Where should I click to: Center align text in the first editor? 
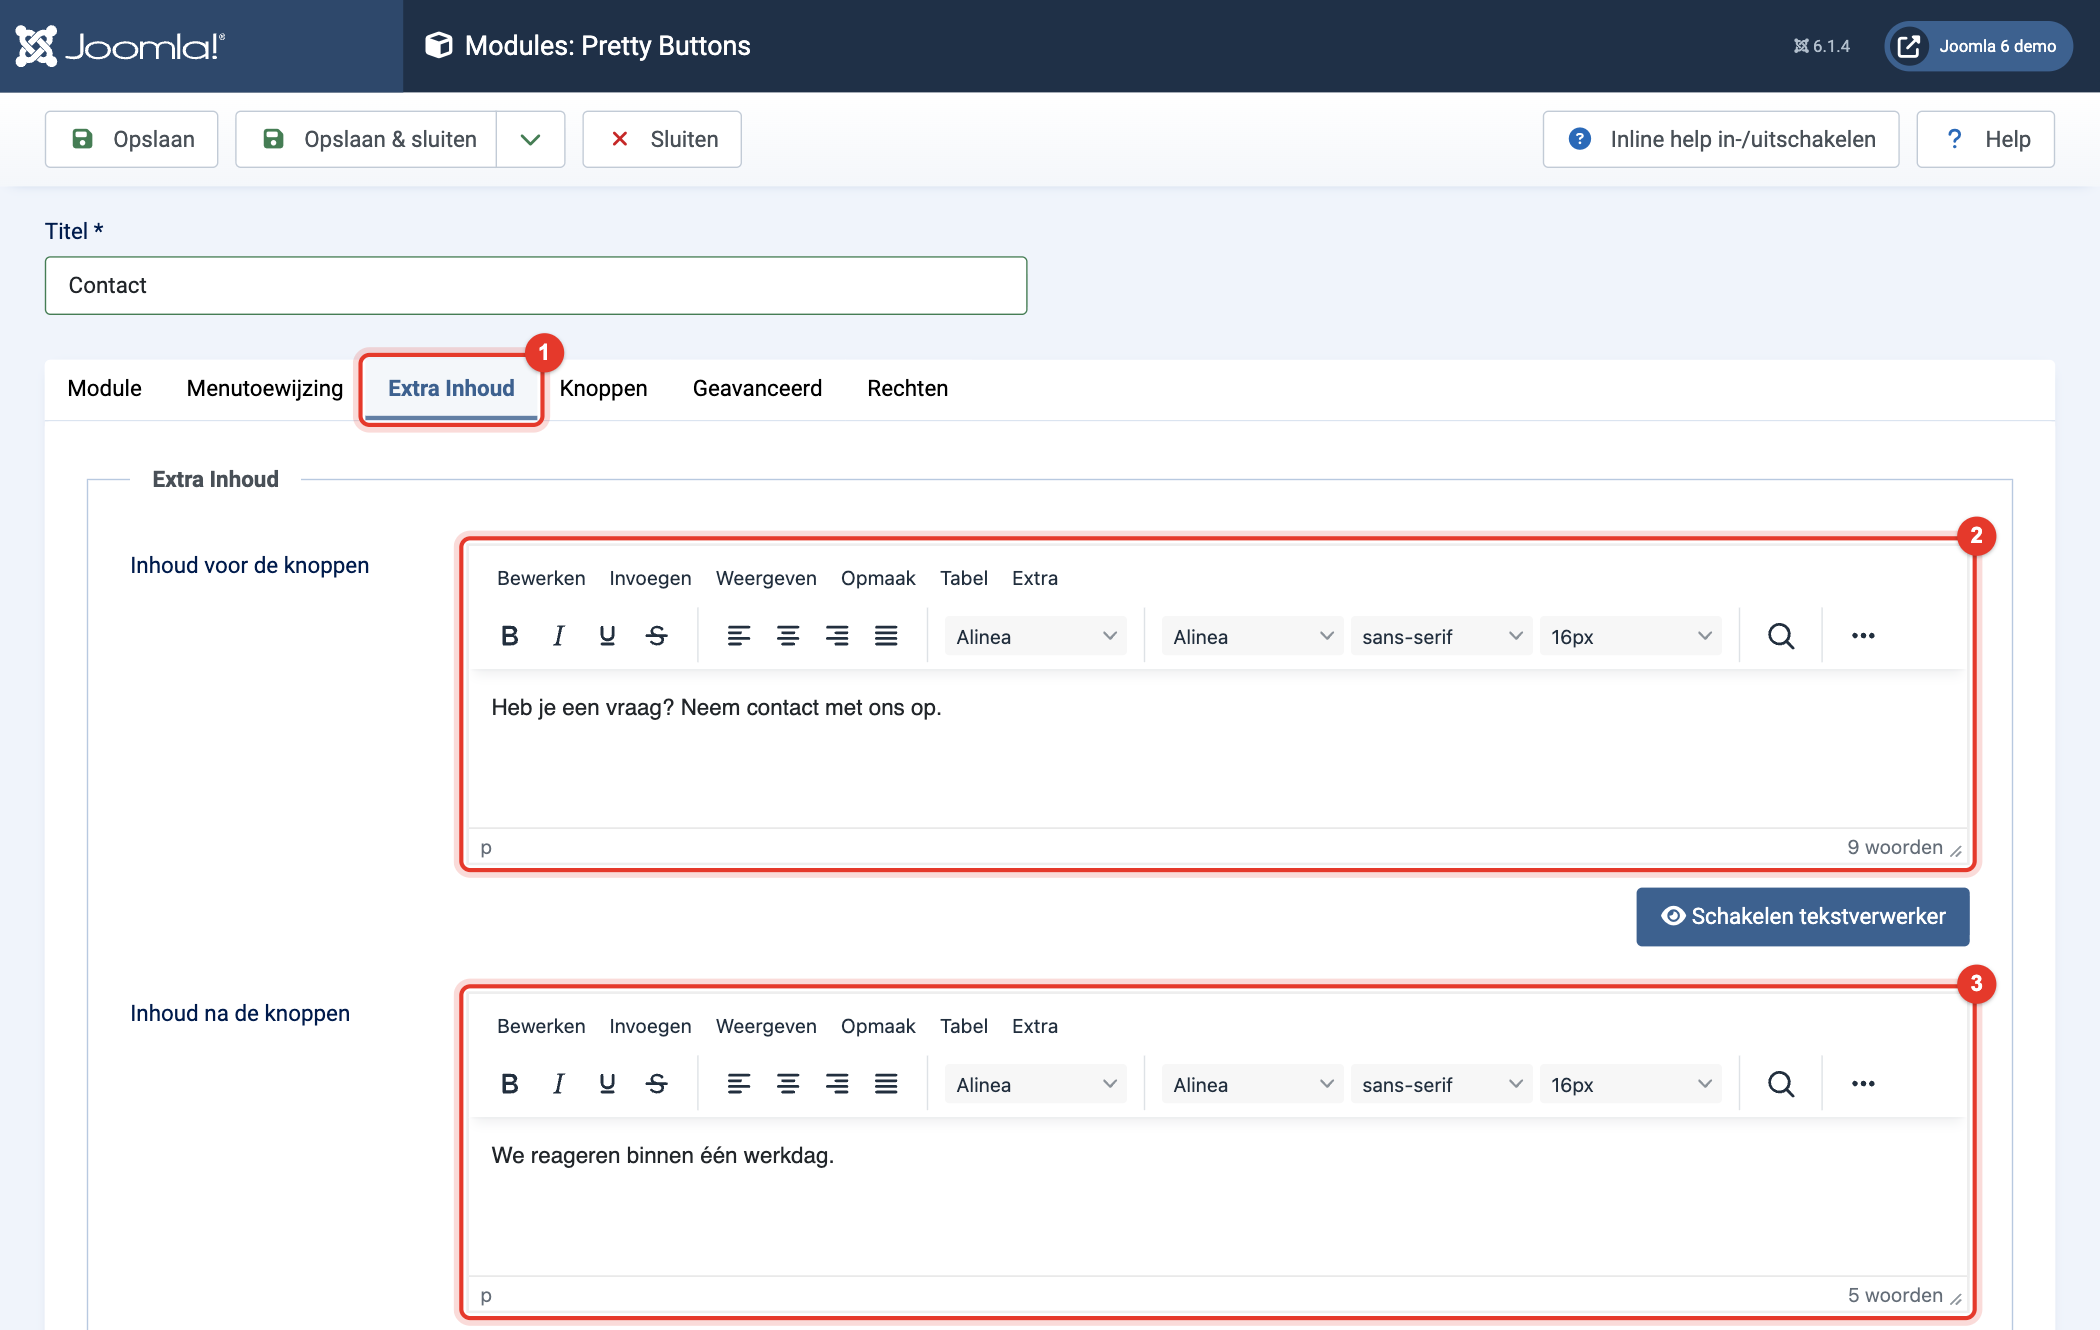[787, 636]
